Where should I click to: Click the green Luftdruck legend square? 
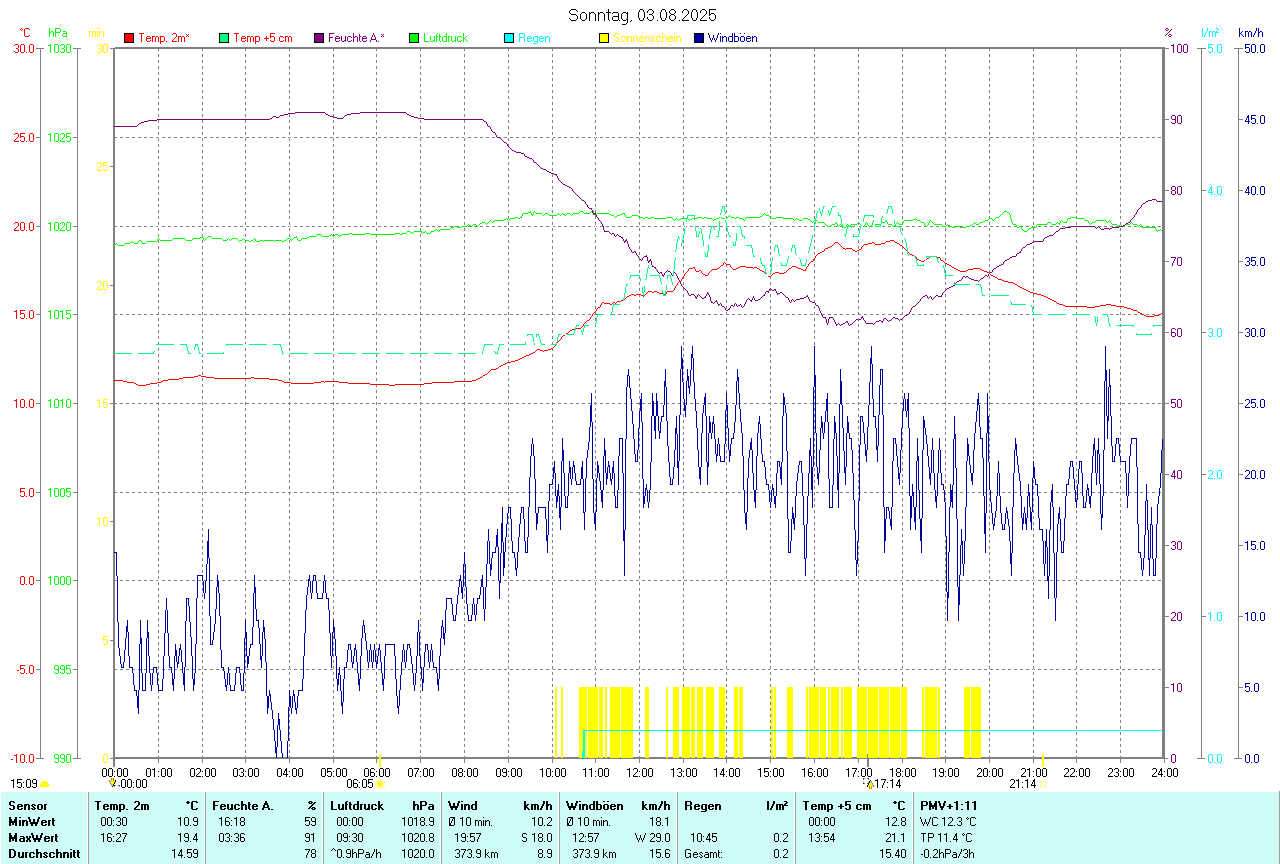click(414, 38)
